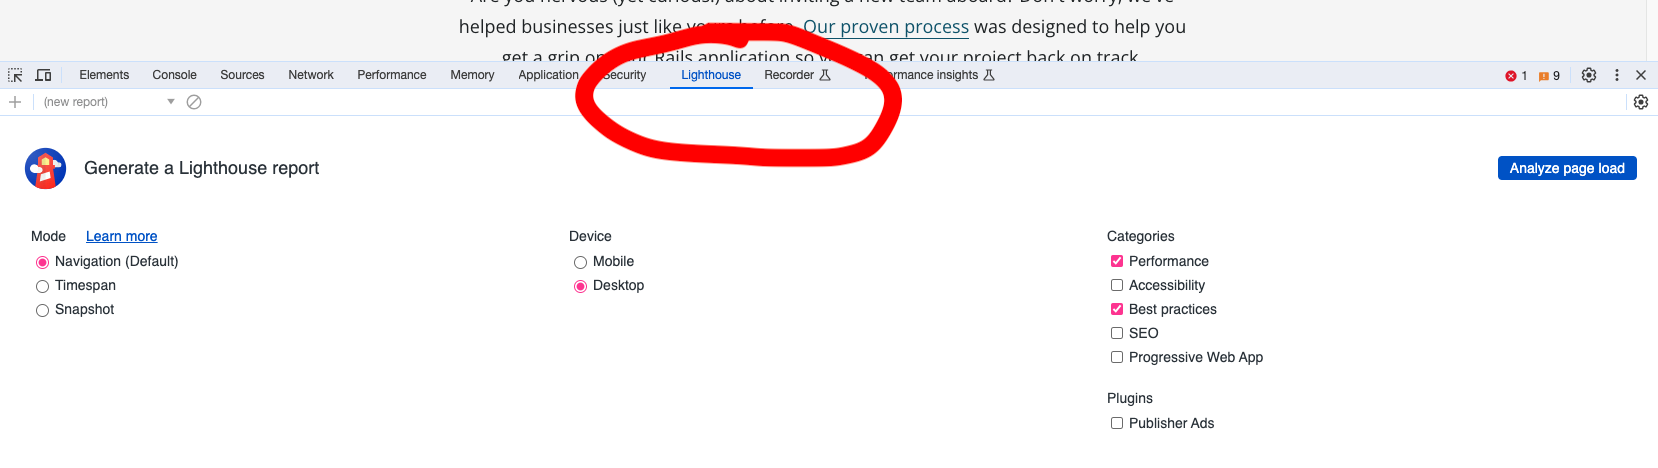Switch to the Sources tab
1658x468 pixels.
pos(242,75)
